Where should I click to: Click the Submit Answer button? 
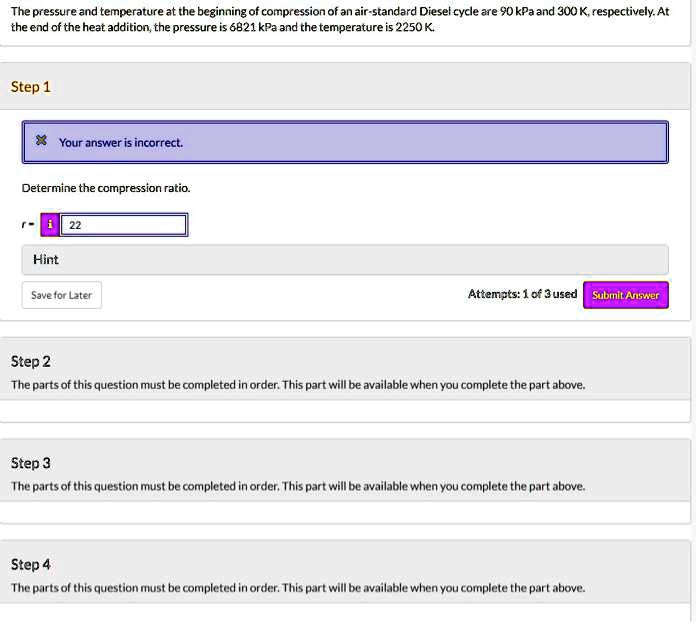click(x=625, y=295)
